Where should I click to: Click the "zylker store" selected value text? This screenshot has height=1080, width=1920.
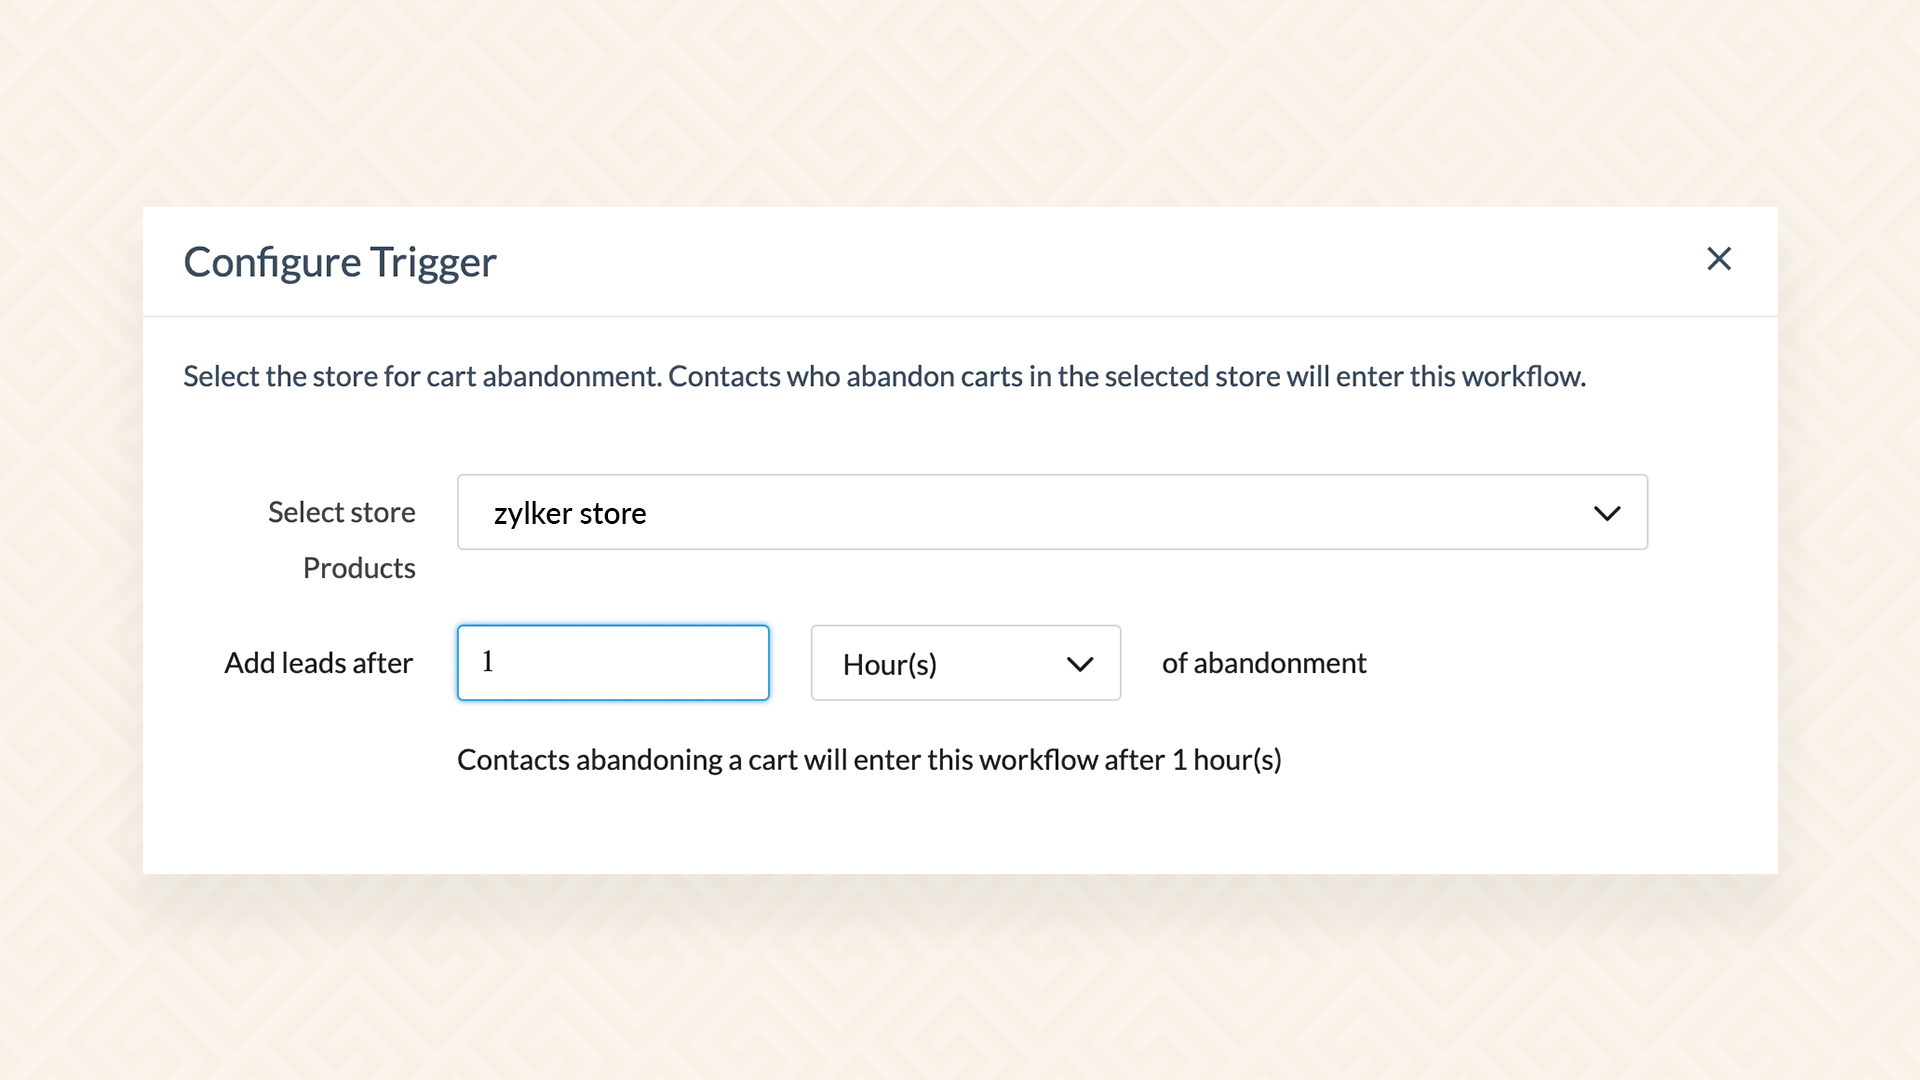tap(570, 513)
